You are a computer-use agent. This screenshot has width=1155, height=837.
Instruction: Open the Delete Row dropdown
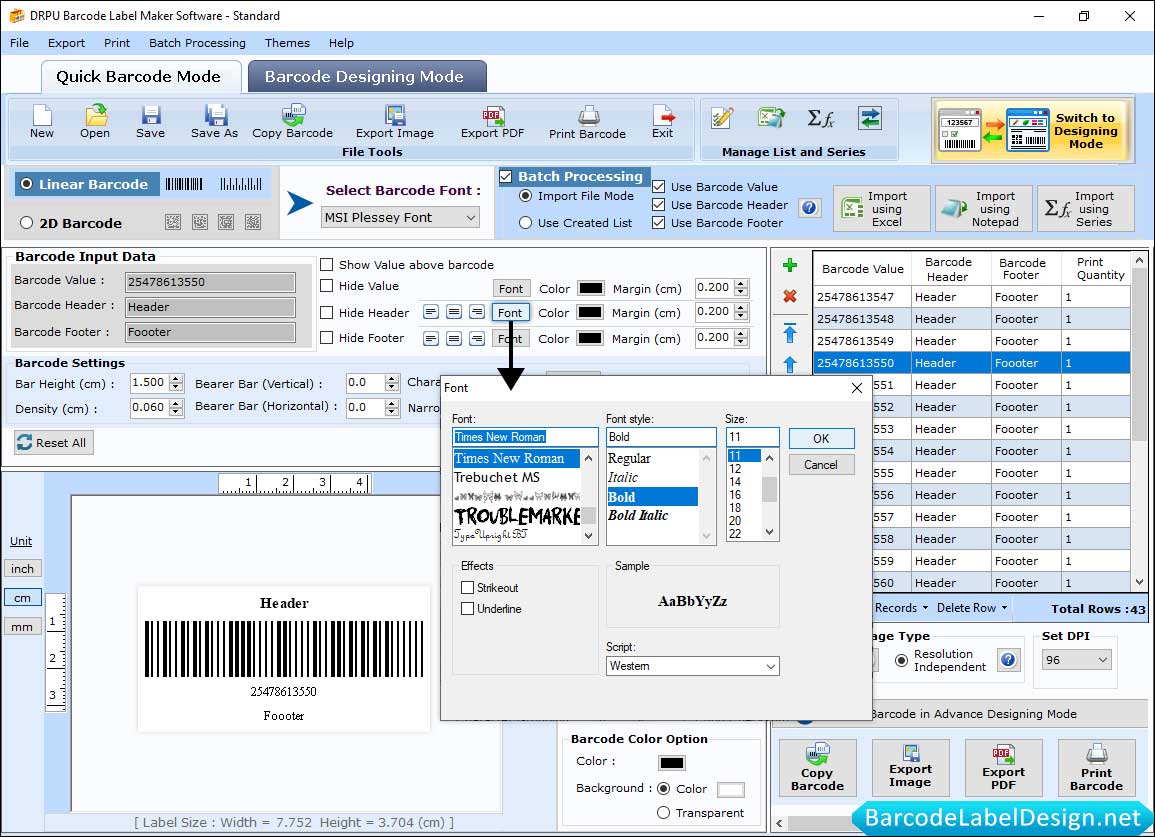pyautogui.click(x=972, y=608)
